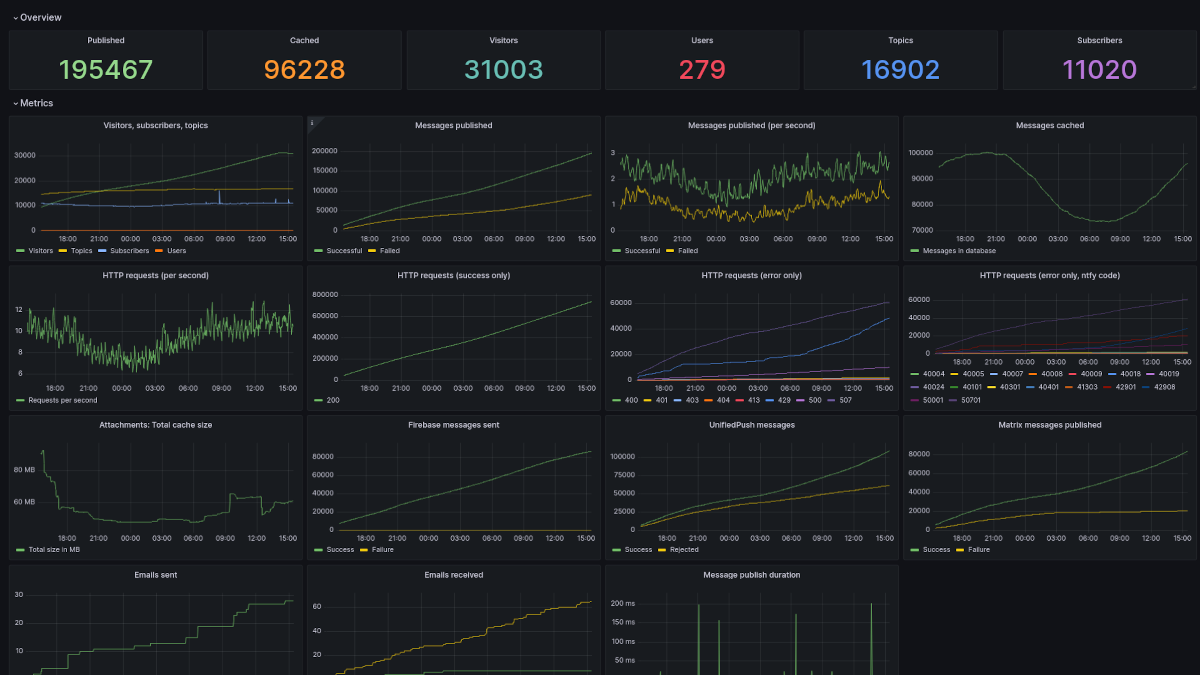Click green swatch beside Firebase Success legend
The height and width of the screenshot is (675, 1200).
click(319, 550)
